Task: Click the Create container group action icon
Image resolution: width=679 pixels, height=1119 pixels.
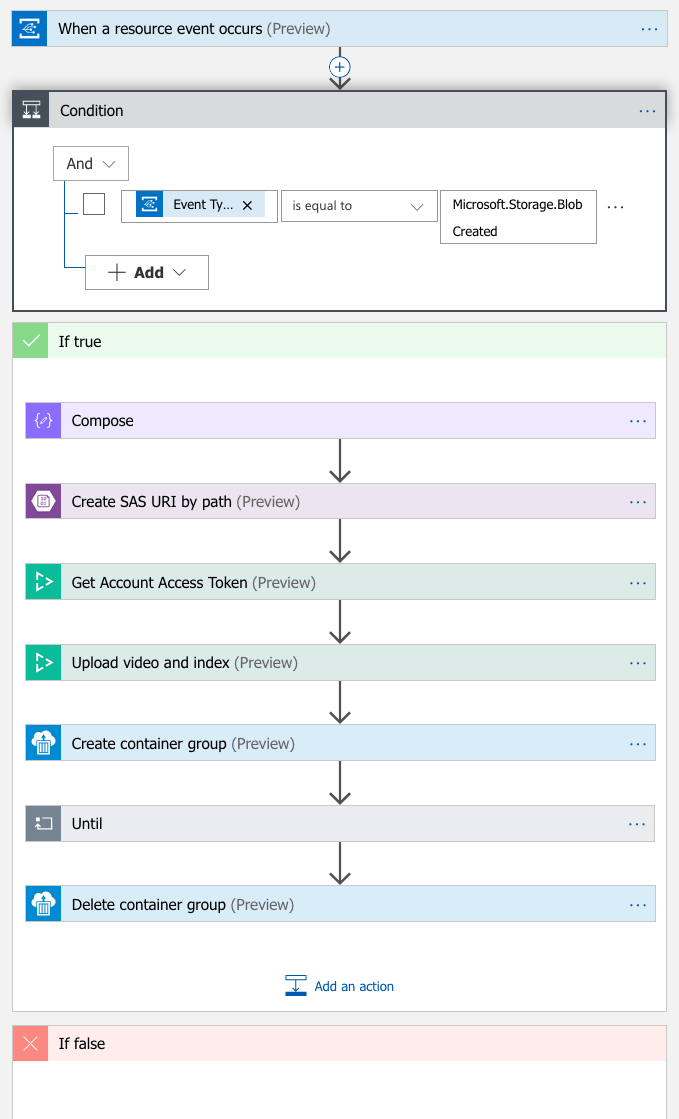Action: (x=41, y=743)
